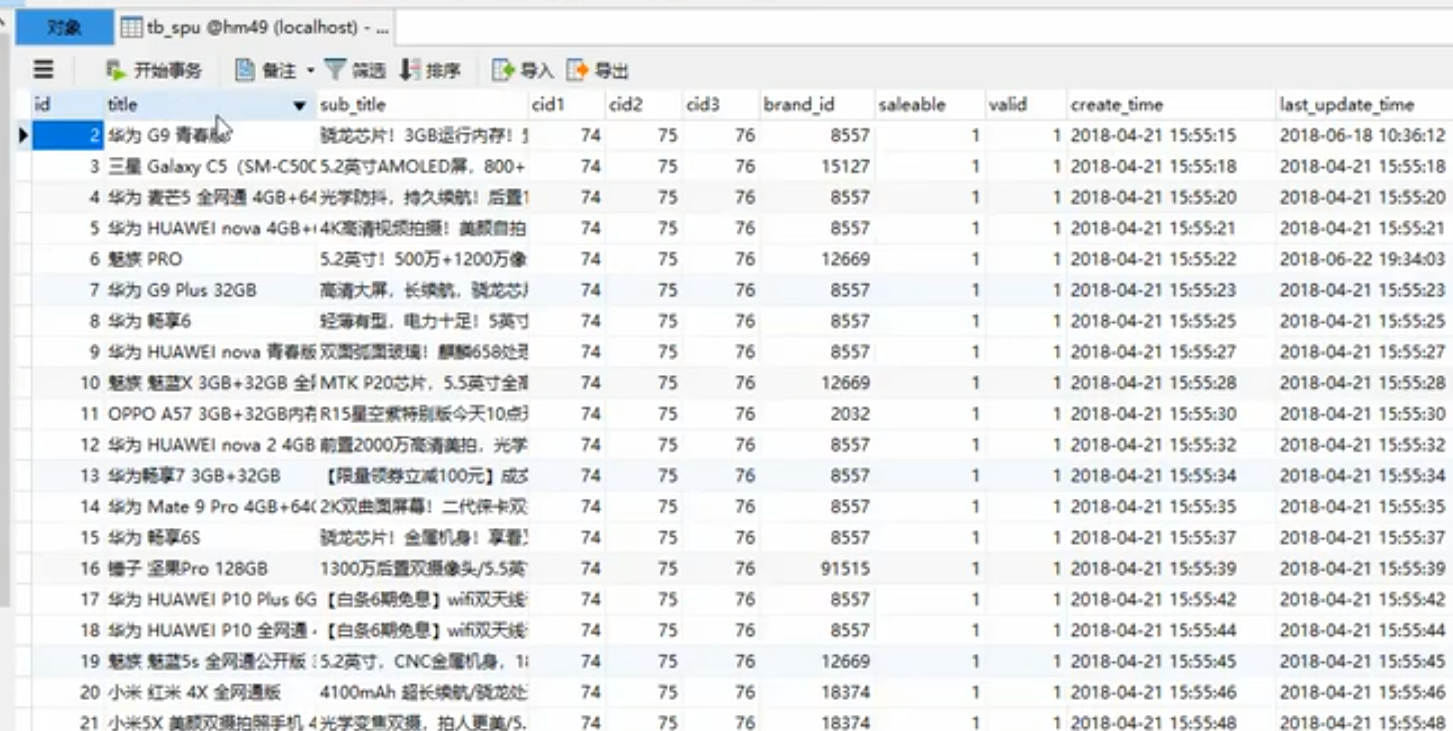This screenshot has height=731, width=1453.
Task: Select the sub_title cell '1300万后置双摄像头'
Action: coord(422,568)
